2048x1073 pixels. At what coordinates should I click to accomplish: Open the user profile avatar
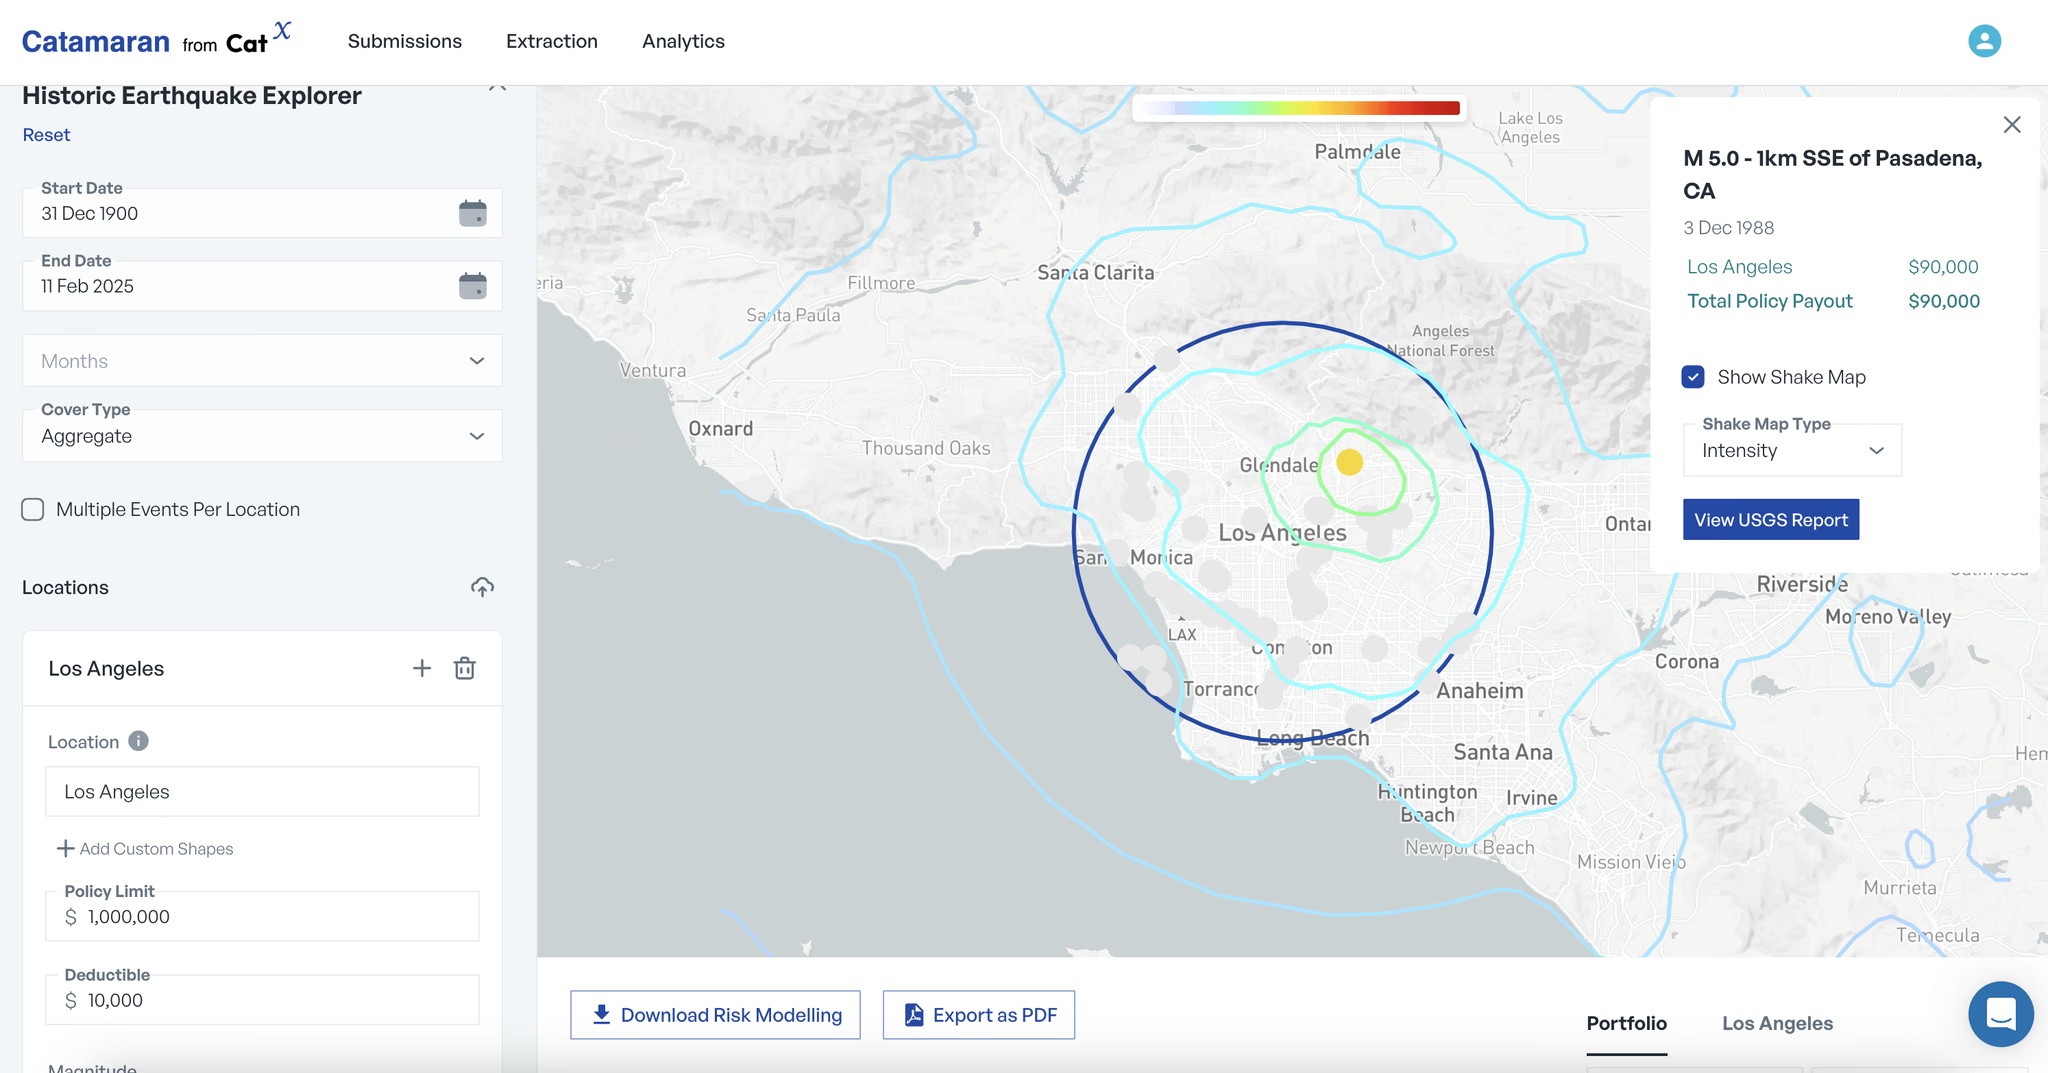[1984, 41]
